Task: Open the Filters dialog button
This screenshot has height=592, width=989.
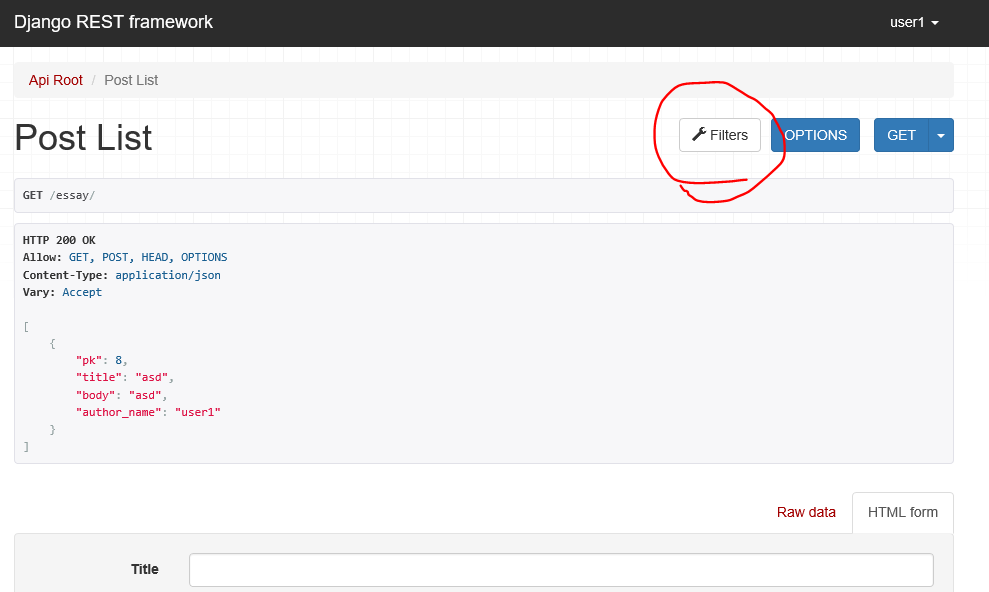Action: (x=720, y=135)
